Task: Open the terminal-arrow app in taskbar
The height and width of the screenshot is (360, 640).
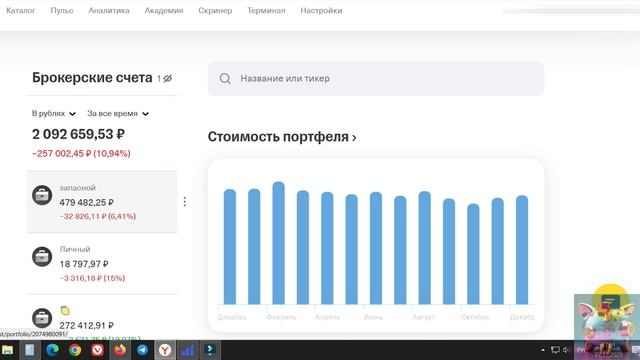Action: pos(210,350)
